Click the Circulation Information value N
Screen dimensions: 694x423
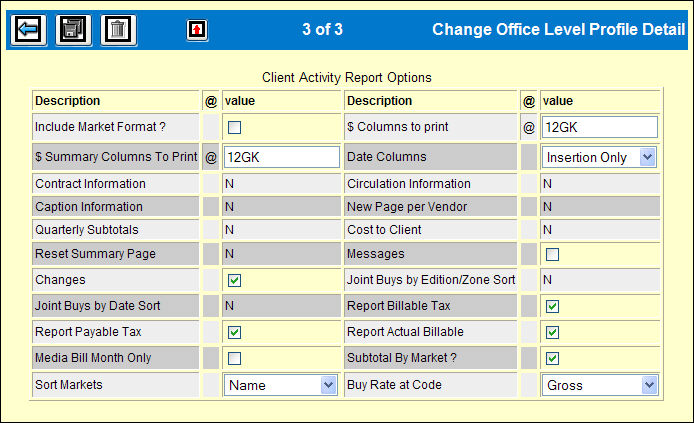(x=547, y=184)
